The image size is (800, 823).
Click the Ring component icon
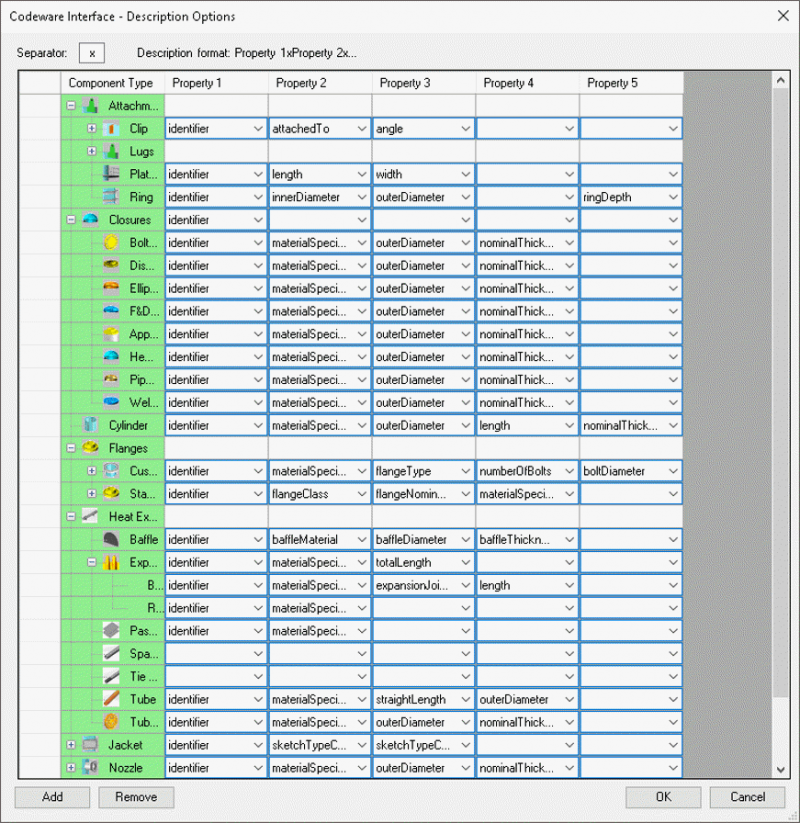coord(112,197)
